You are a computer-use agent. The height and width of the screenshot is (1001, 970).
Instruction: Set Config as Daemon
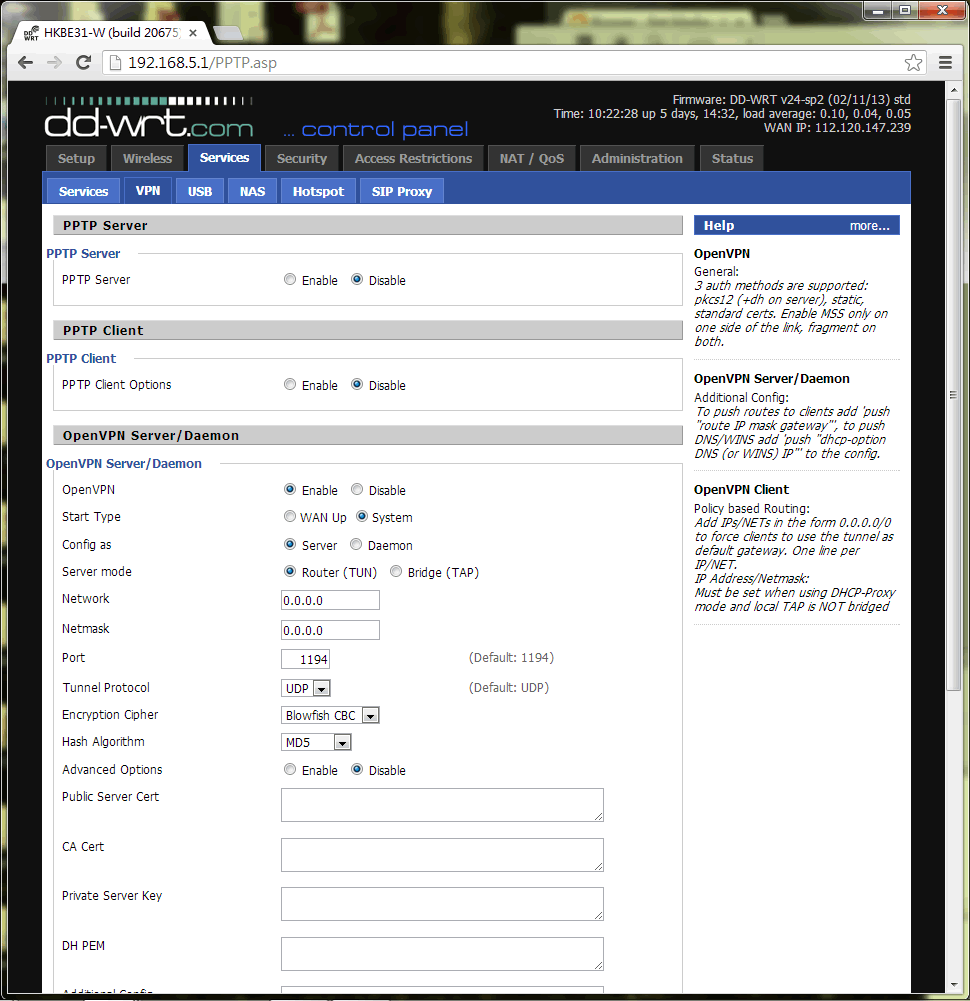356,545
